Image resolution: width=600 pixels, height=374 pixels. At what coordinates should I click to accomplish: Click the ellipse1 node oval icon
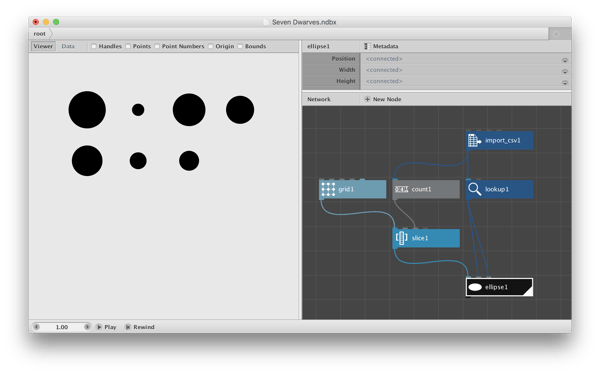[x=475, y=287]
